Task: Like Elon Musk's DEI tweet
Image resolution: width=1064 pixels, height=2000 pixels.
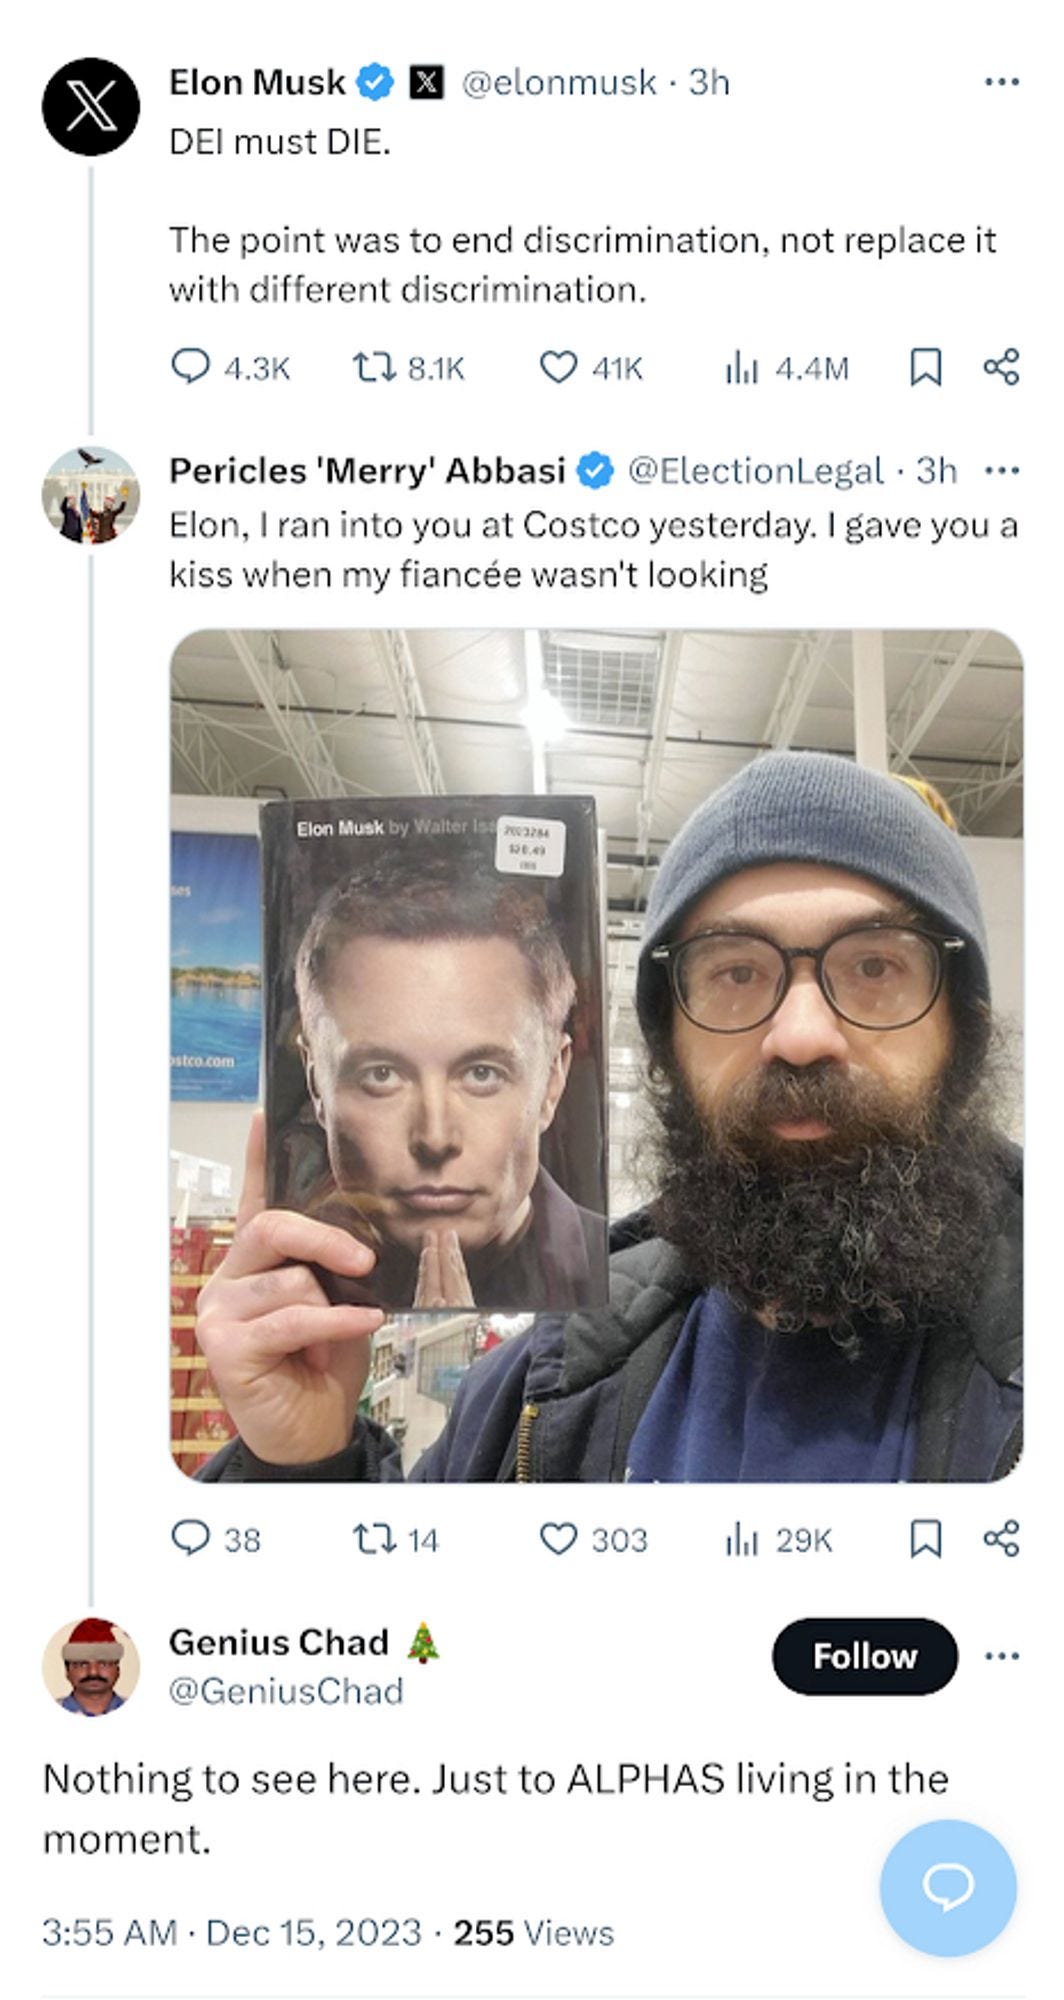Action: click(x=591, y=368)
